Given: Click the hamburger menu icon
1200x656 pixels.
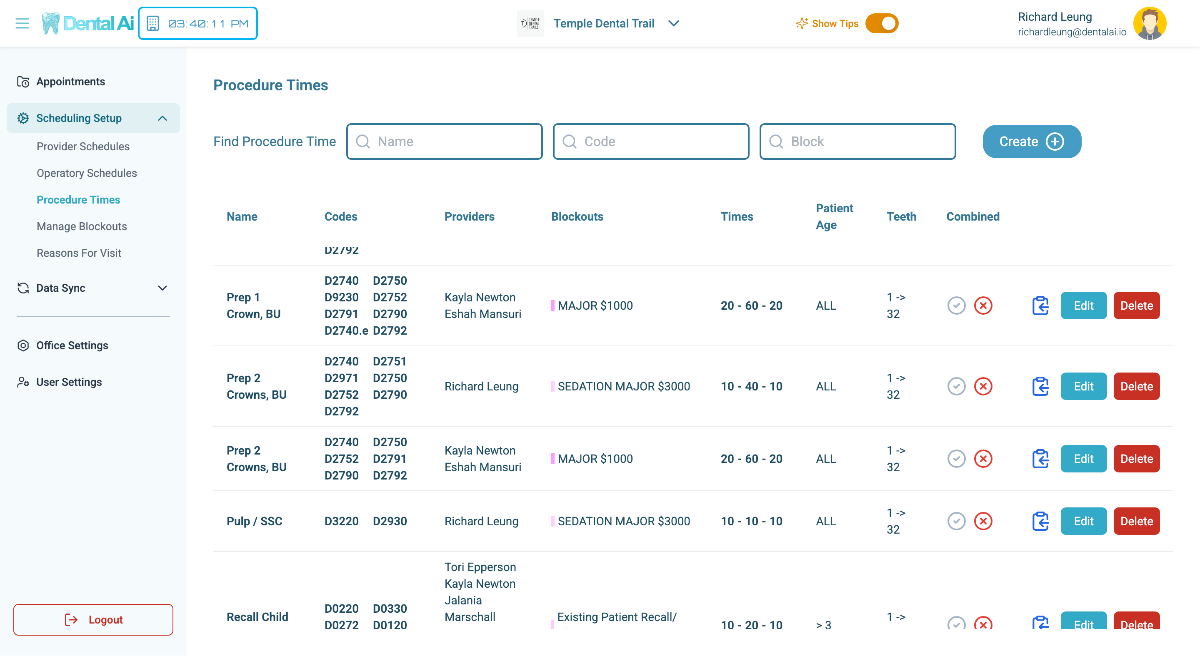Looking at the screenshot, I should point(22,23).
